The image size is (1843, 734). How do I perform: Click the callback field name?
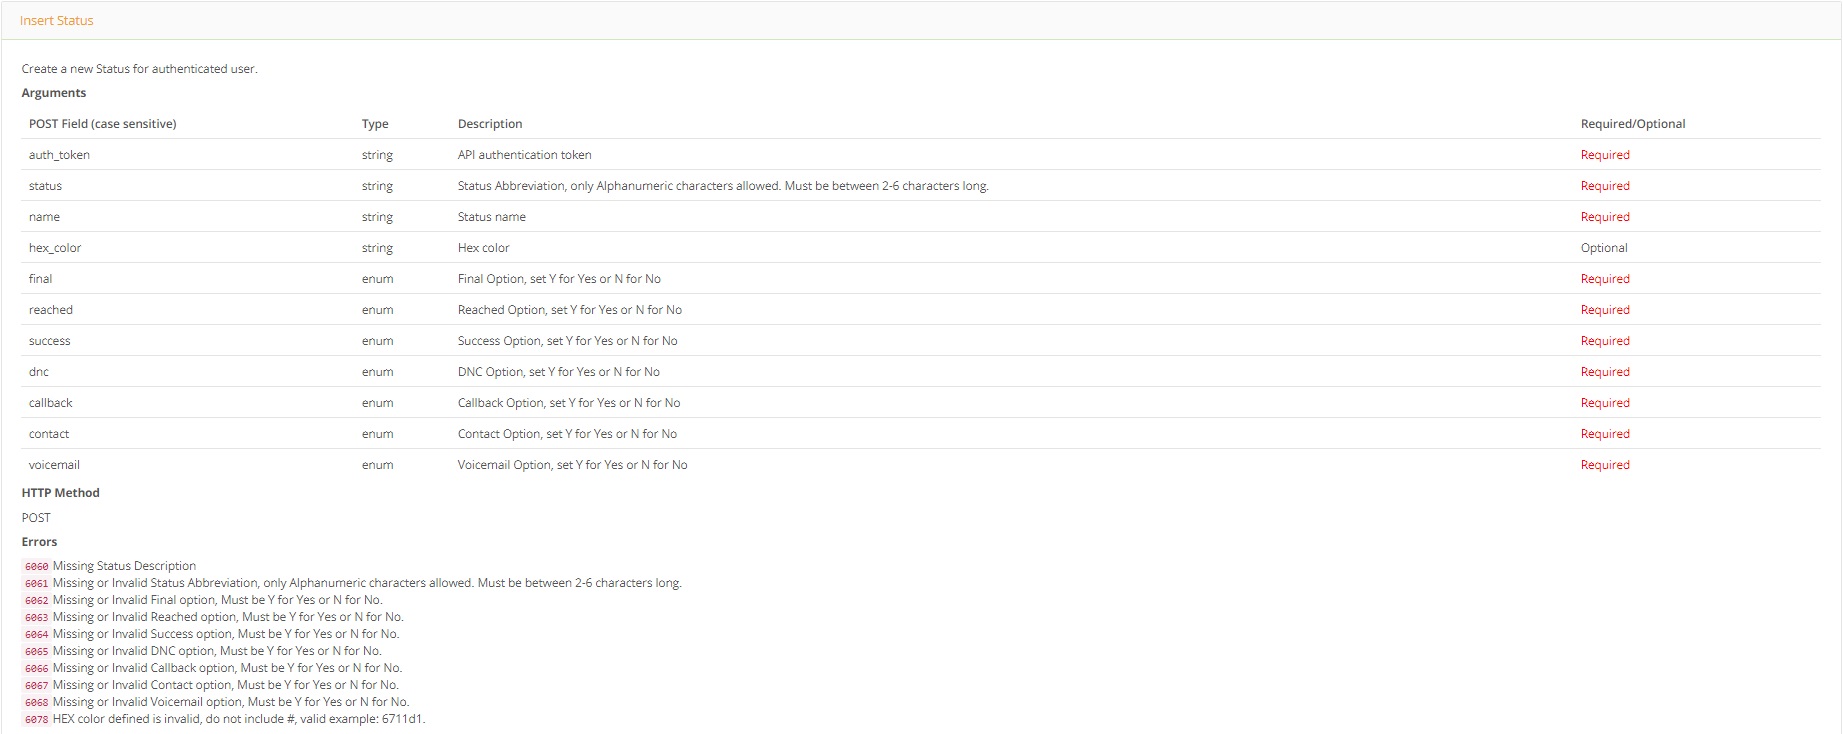pos(51,403)
